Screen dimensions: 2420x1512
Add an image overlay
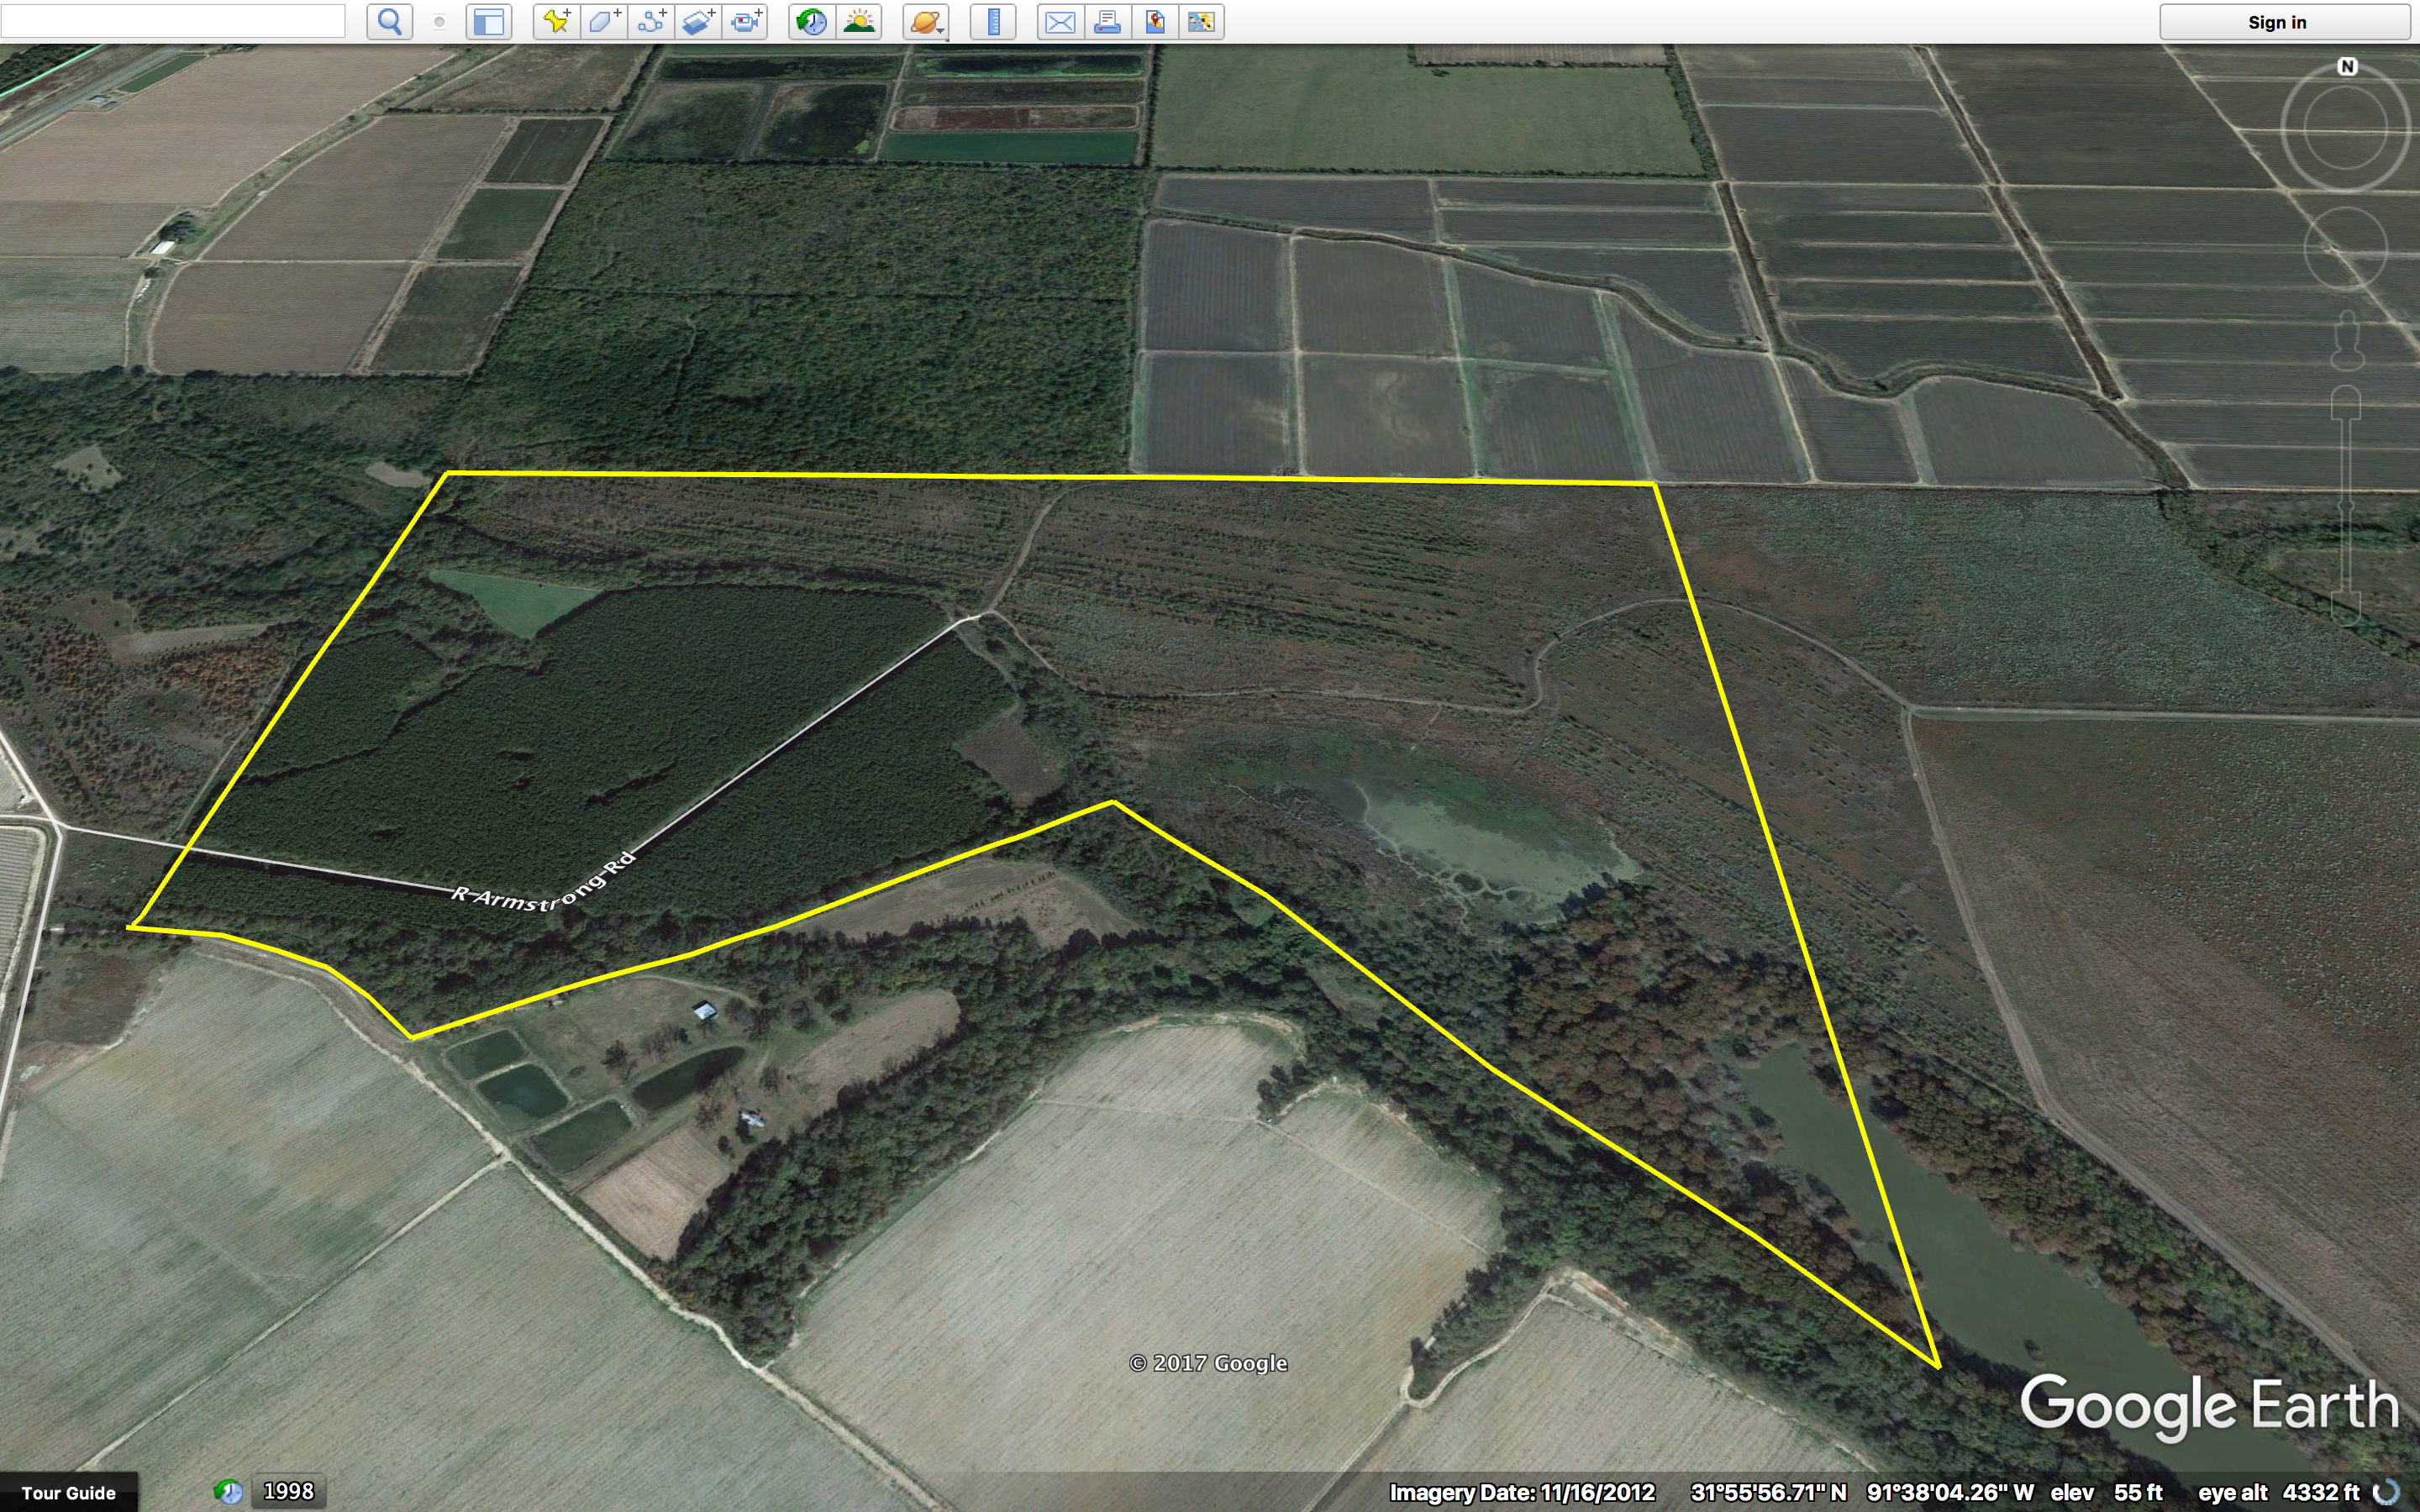point(698,22)
